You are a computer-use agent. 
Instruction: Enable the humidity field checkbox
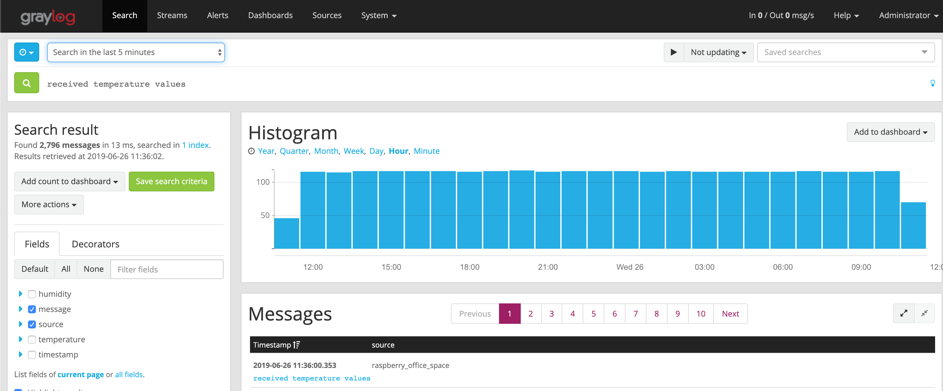tap(32, 294)
